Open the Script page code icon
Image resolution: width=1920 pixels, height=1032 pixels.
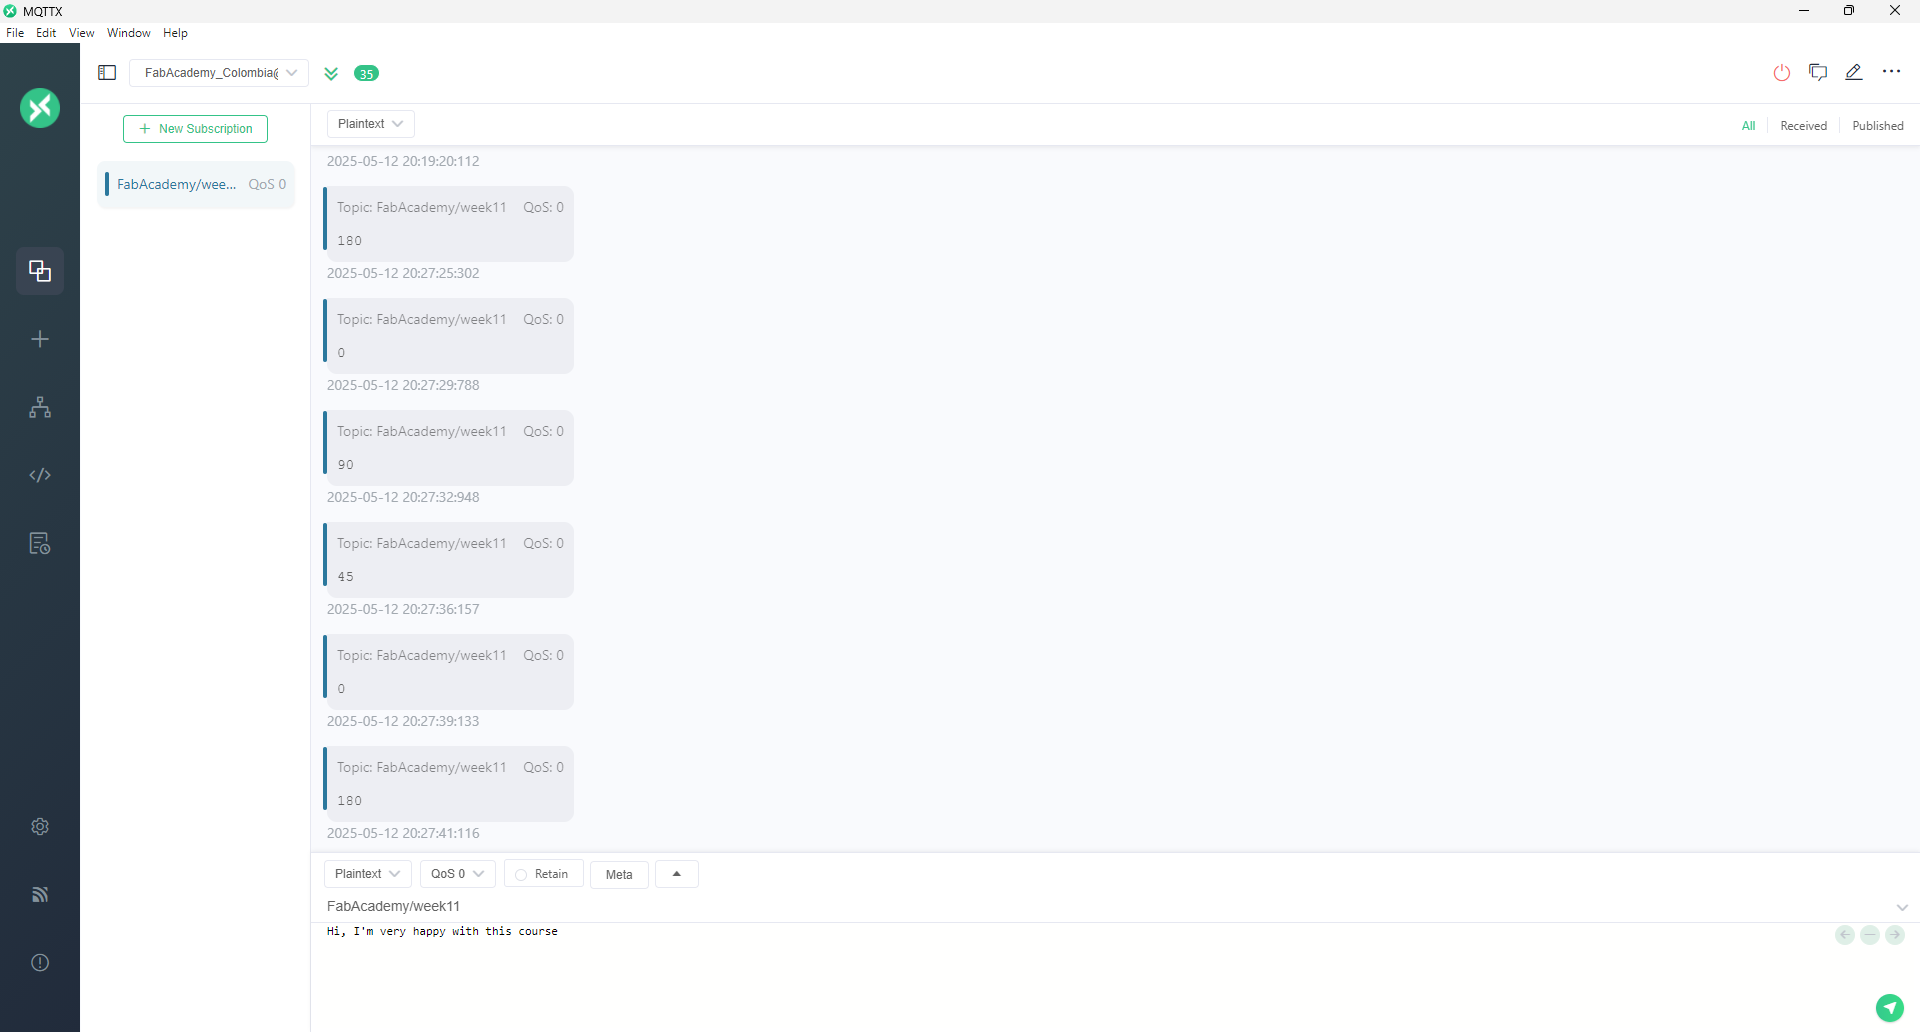(x=40, y=475)
